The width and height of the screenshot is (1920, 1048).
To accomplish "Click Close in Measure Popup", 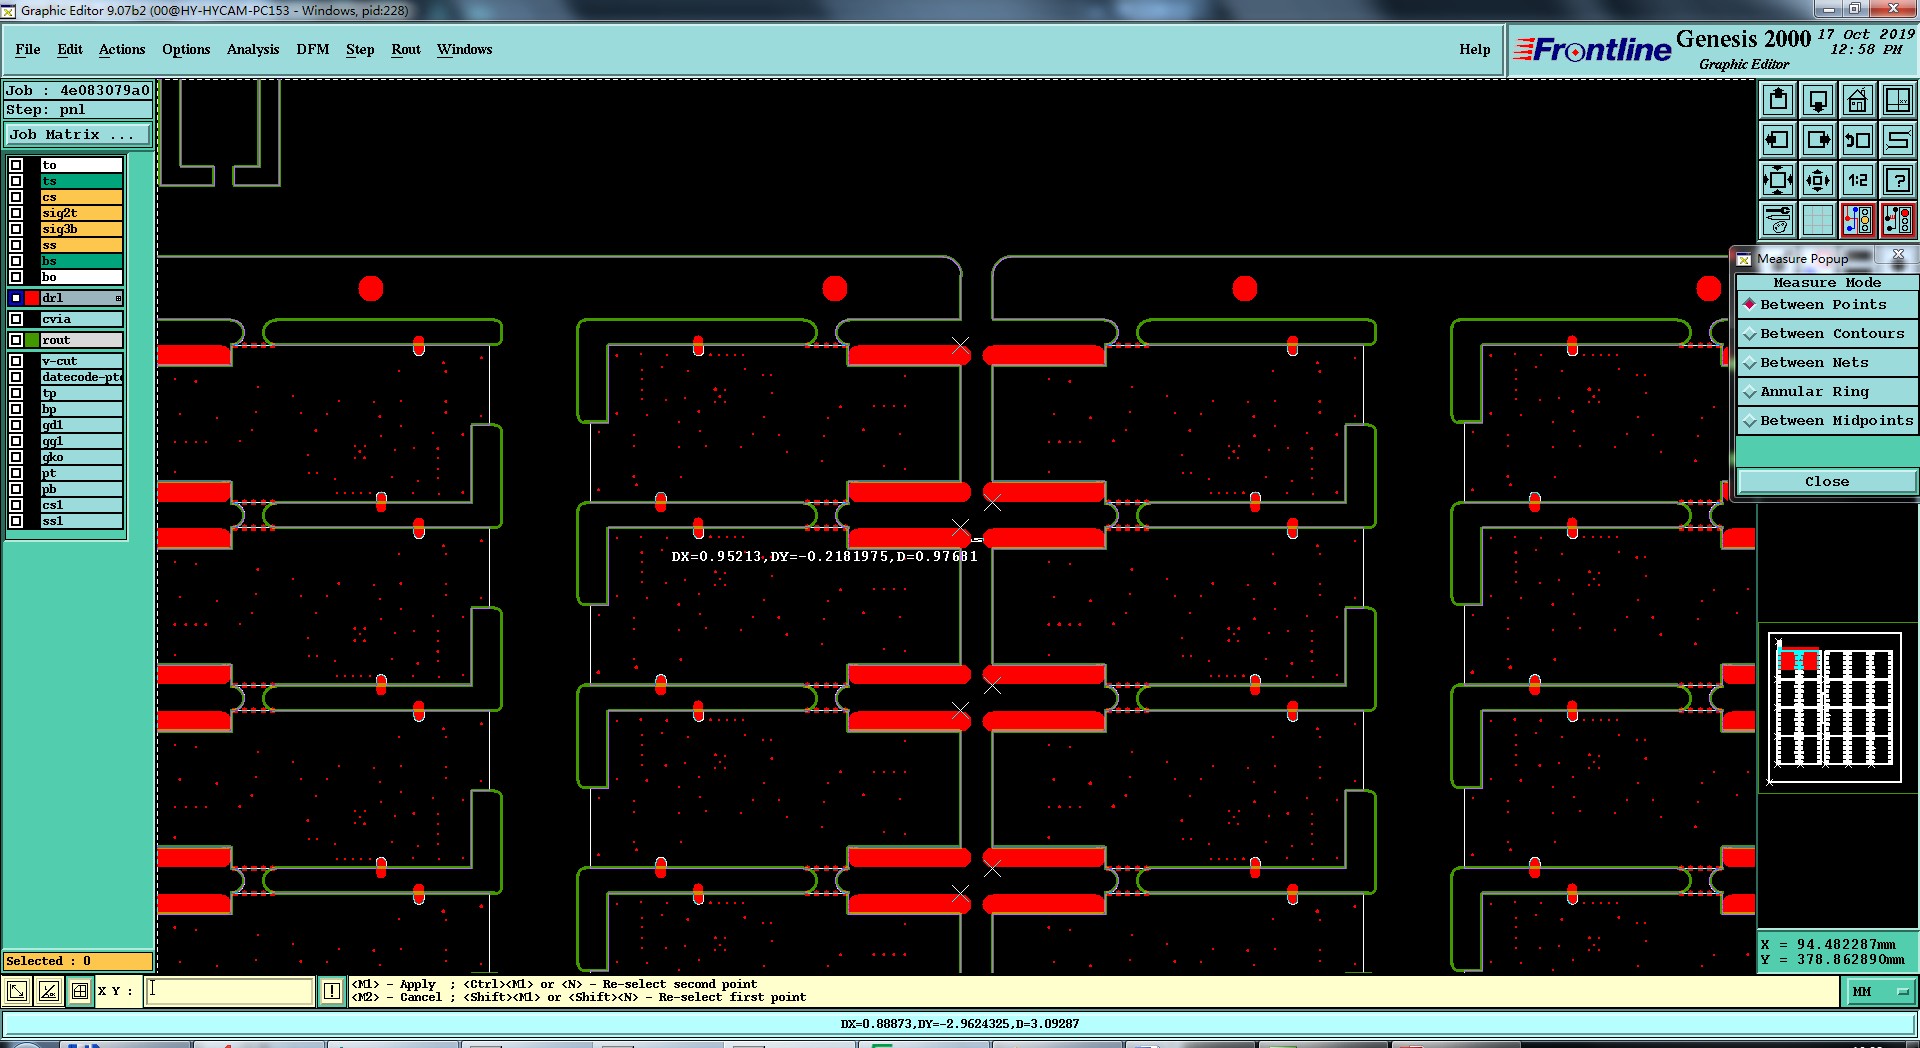I will [x=1827, y=482].
